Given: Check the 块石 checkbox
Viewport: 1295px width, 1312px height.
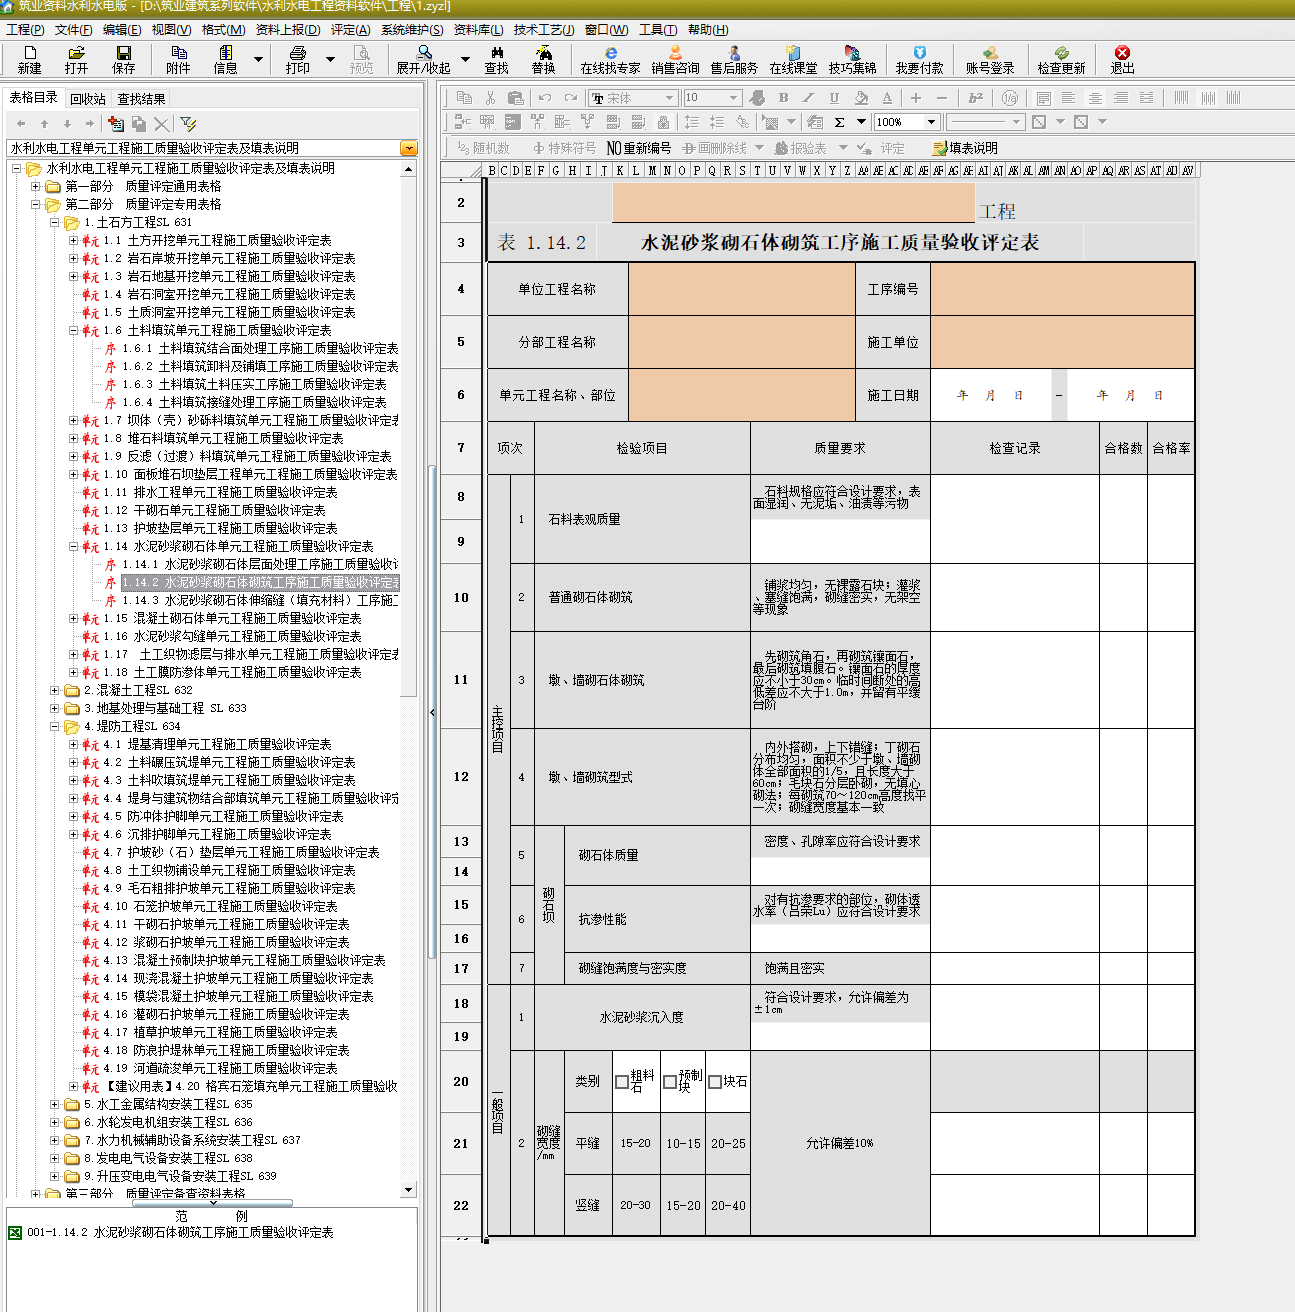Looking at the screenshot, I should tap(715, 1082).
